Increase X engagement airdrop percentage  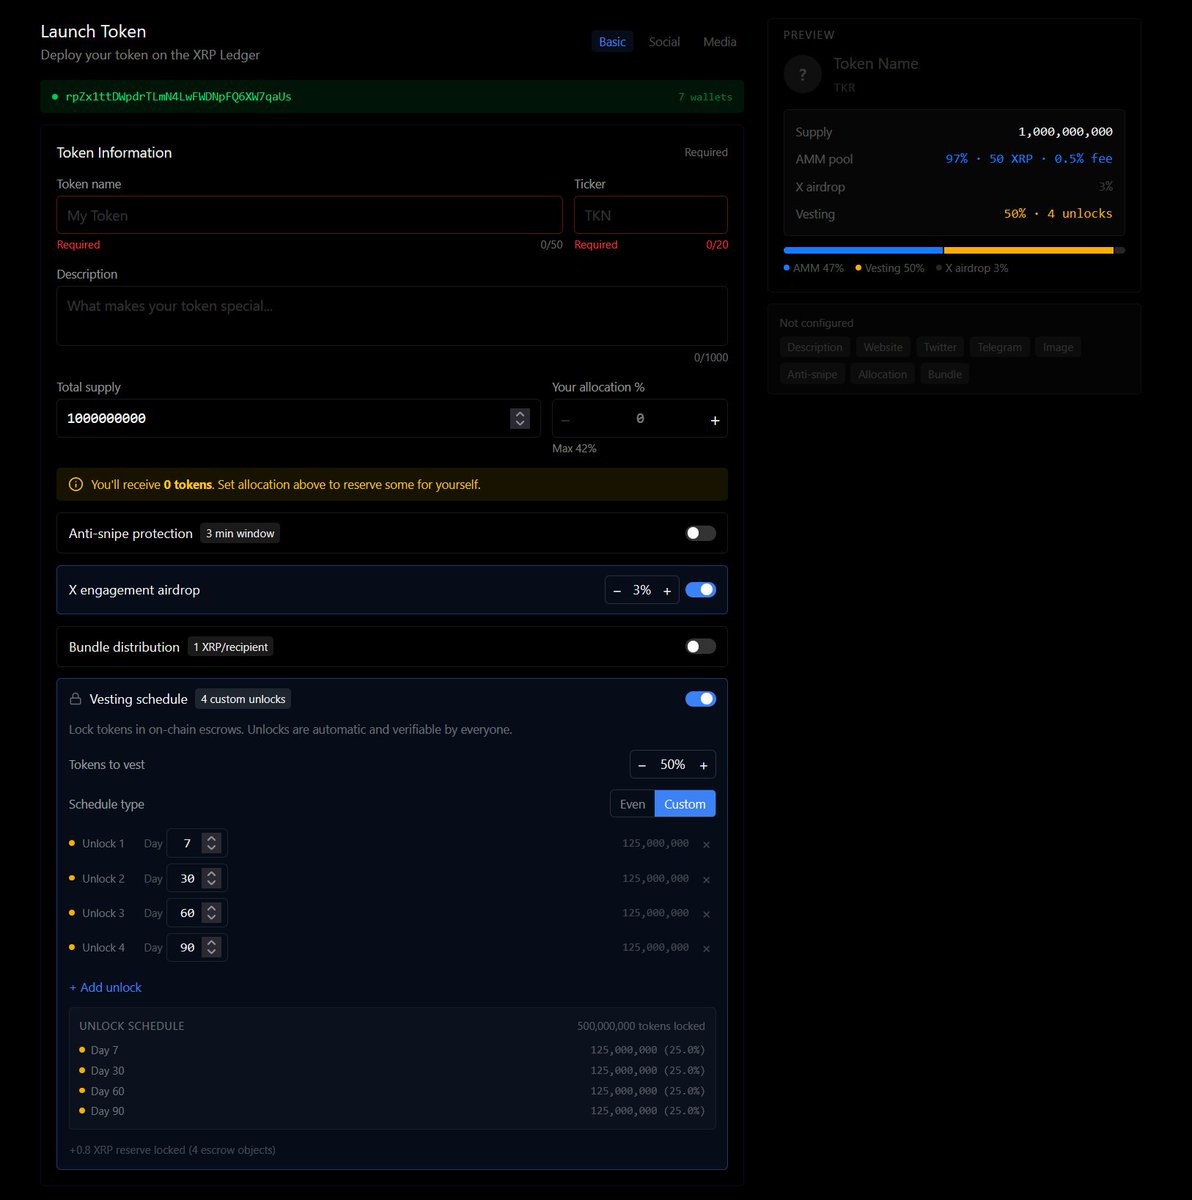[x=667, y=591]
